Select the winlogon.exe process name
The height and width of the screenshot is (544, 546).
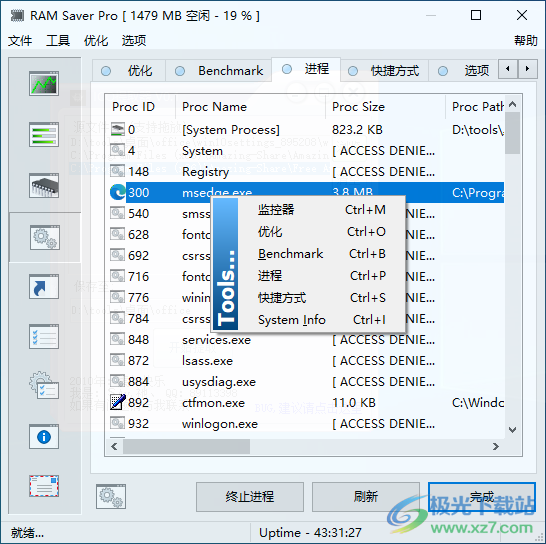[220, 424]
